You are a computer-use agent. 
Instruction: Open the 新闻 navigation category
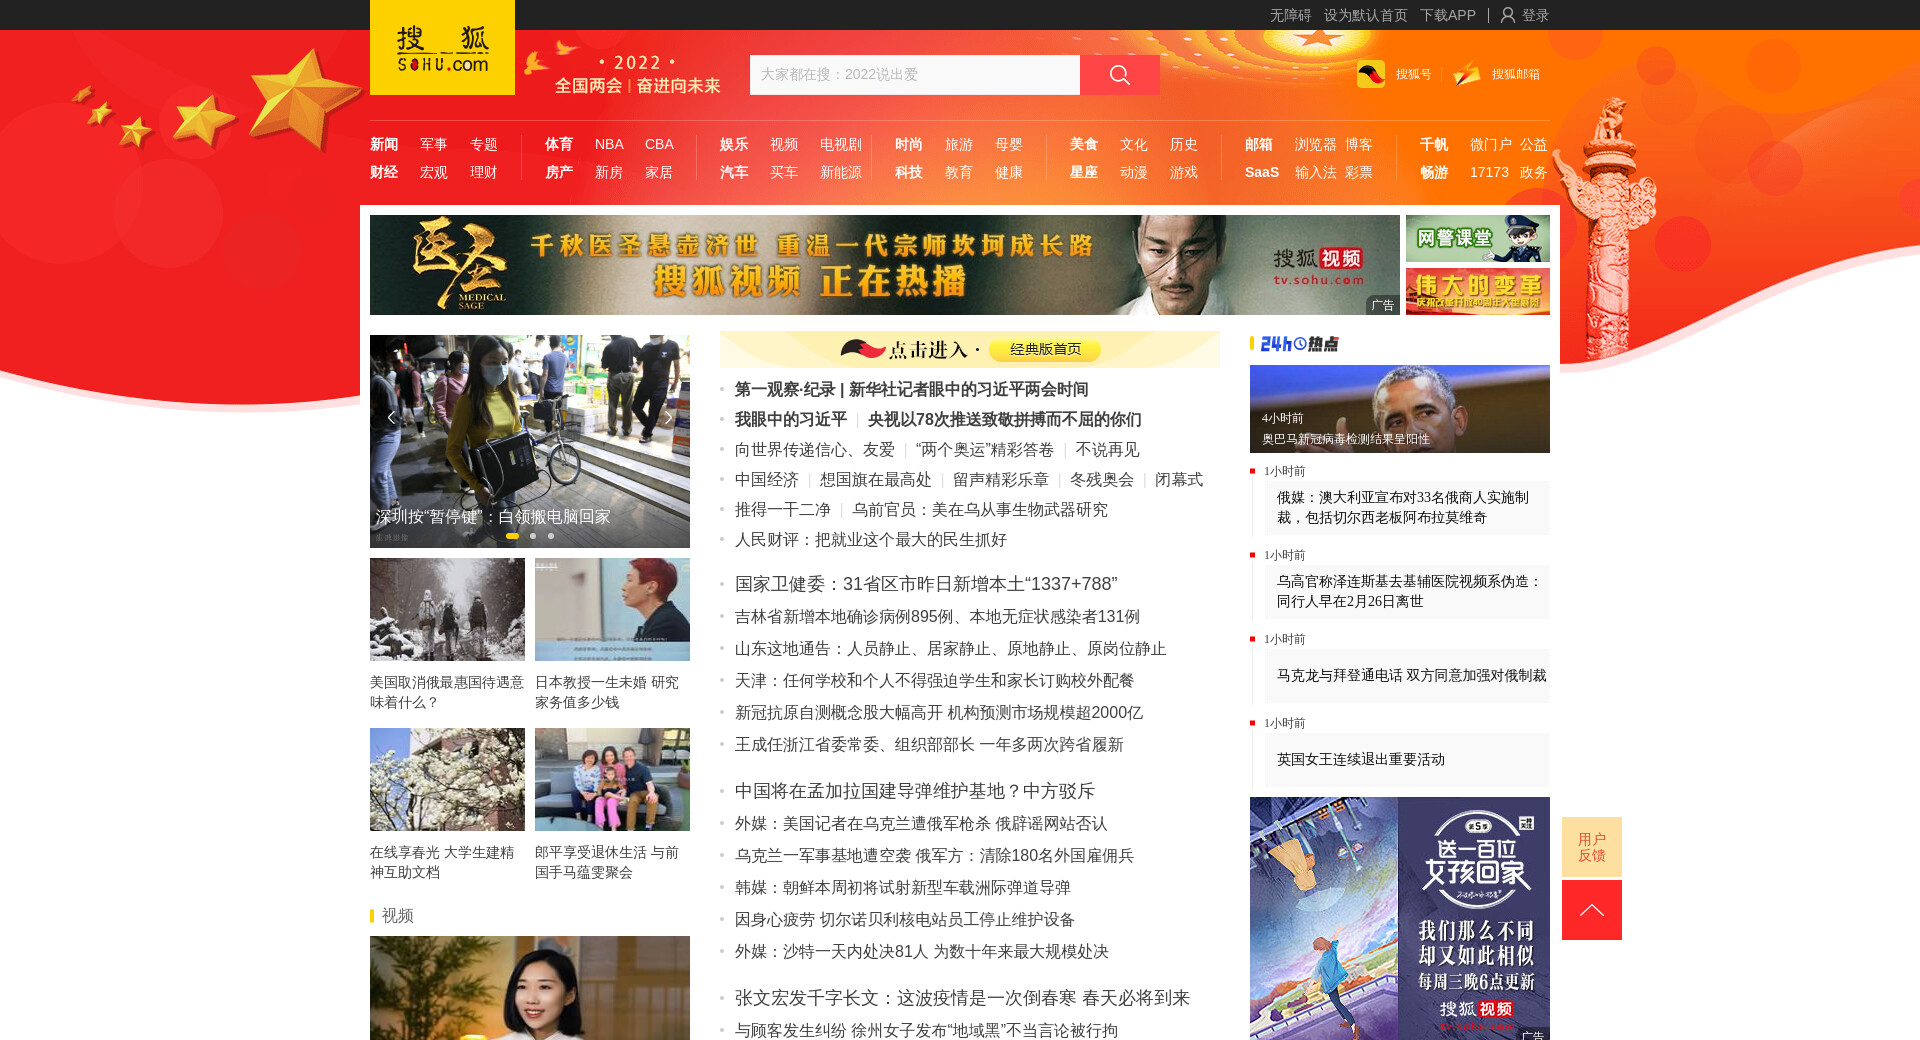(384, 145)
